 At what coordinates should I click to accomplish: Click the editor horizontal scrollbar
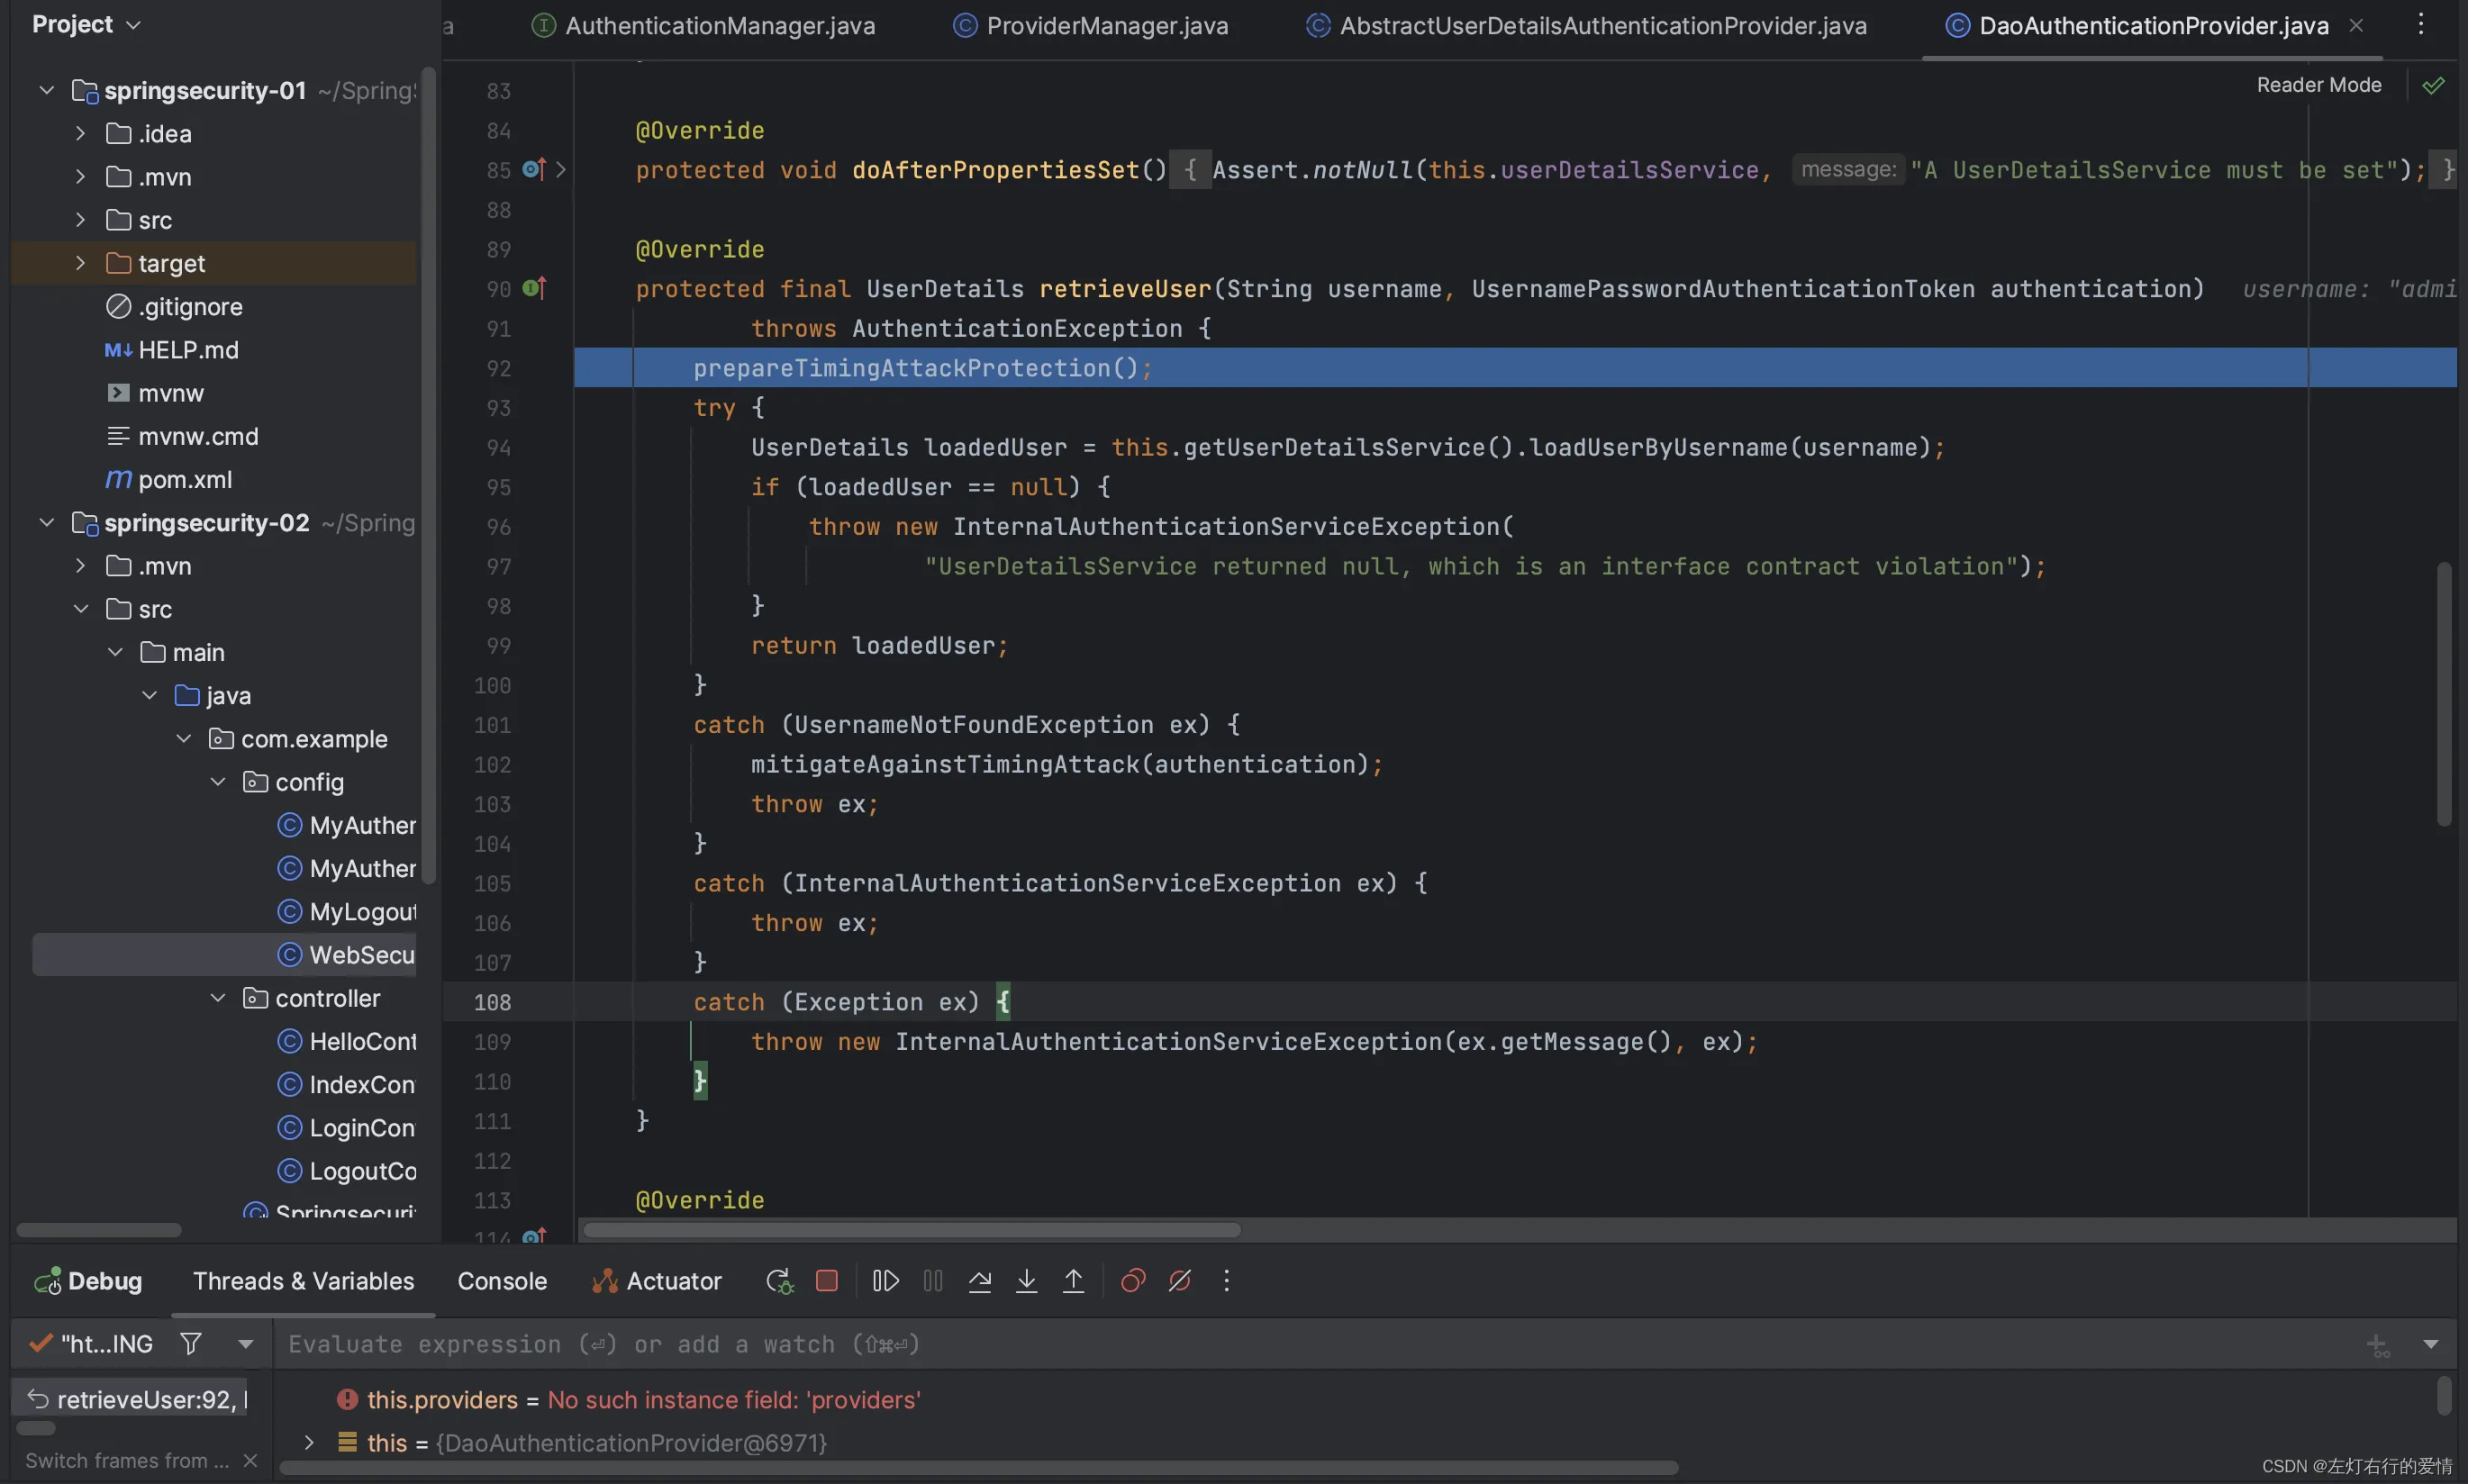pyautogui.click(x=912, y=1229)
